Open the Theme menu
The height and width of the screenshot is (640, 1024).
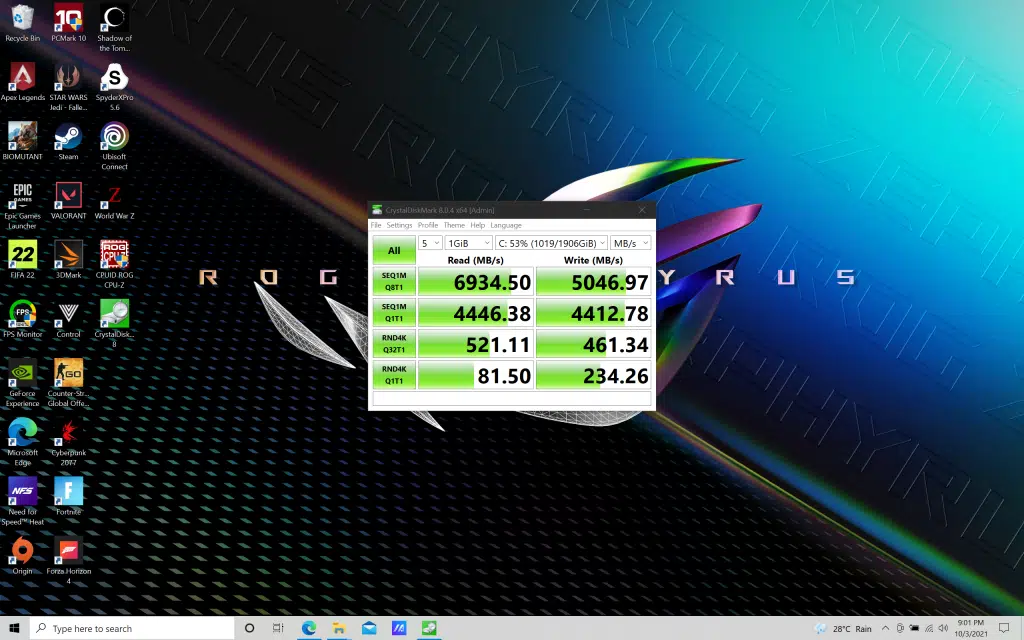pos(455,225)
